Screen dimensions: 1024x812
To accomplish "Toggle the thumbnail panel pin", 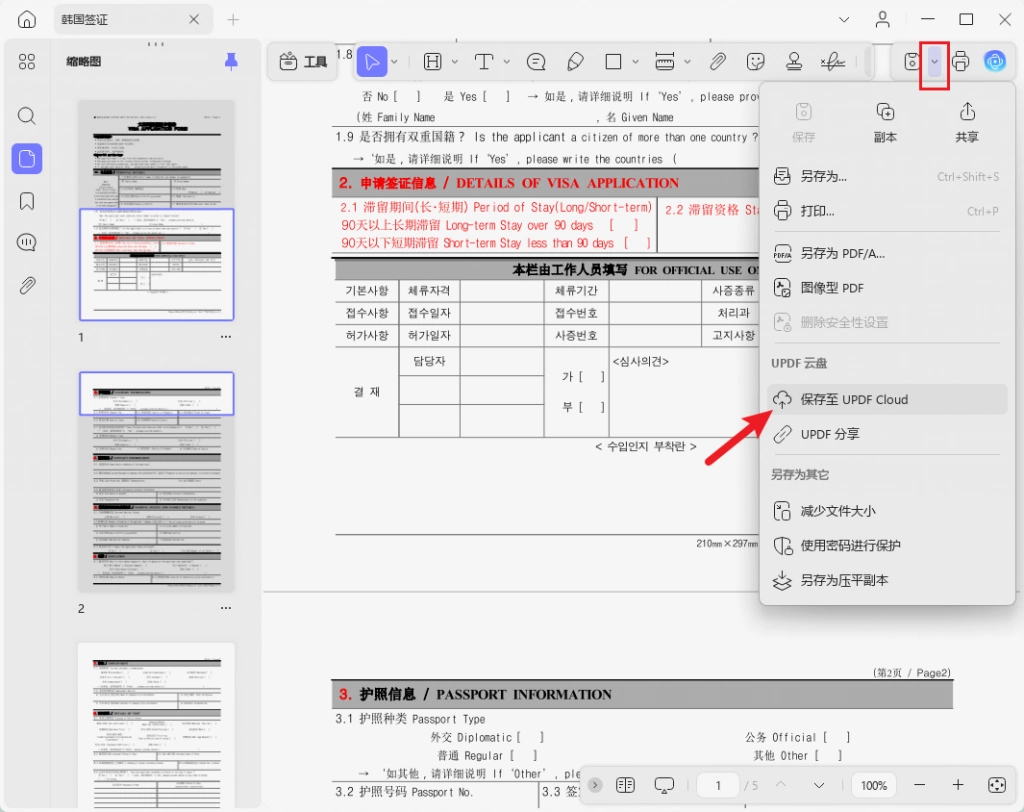I will pos(231,61).
